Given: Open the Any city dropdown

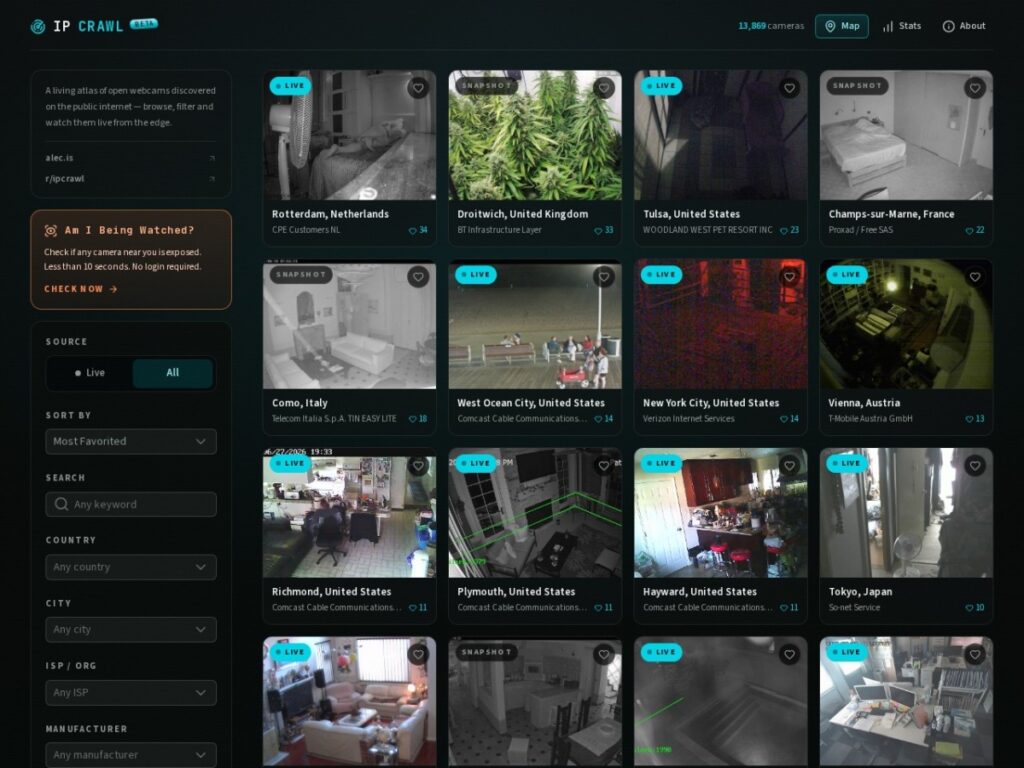Looking at the screenshot, I should (131, 630).
